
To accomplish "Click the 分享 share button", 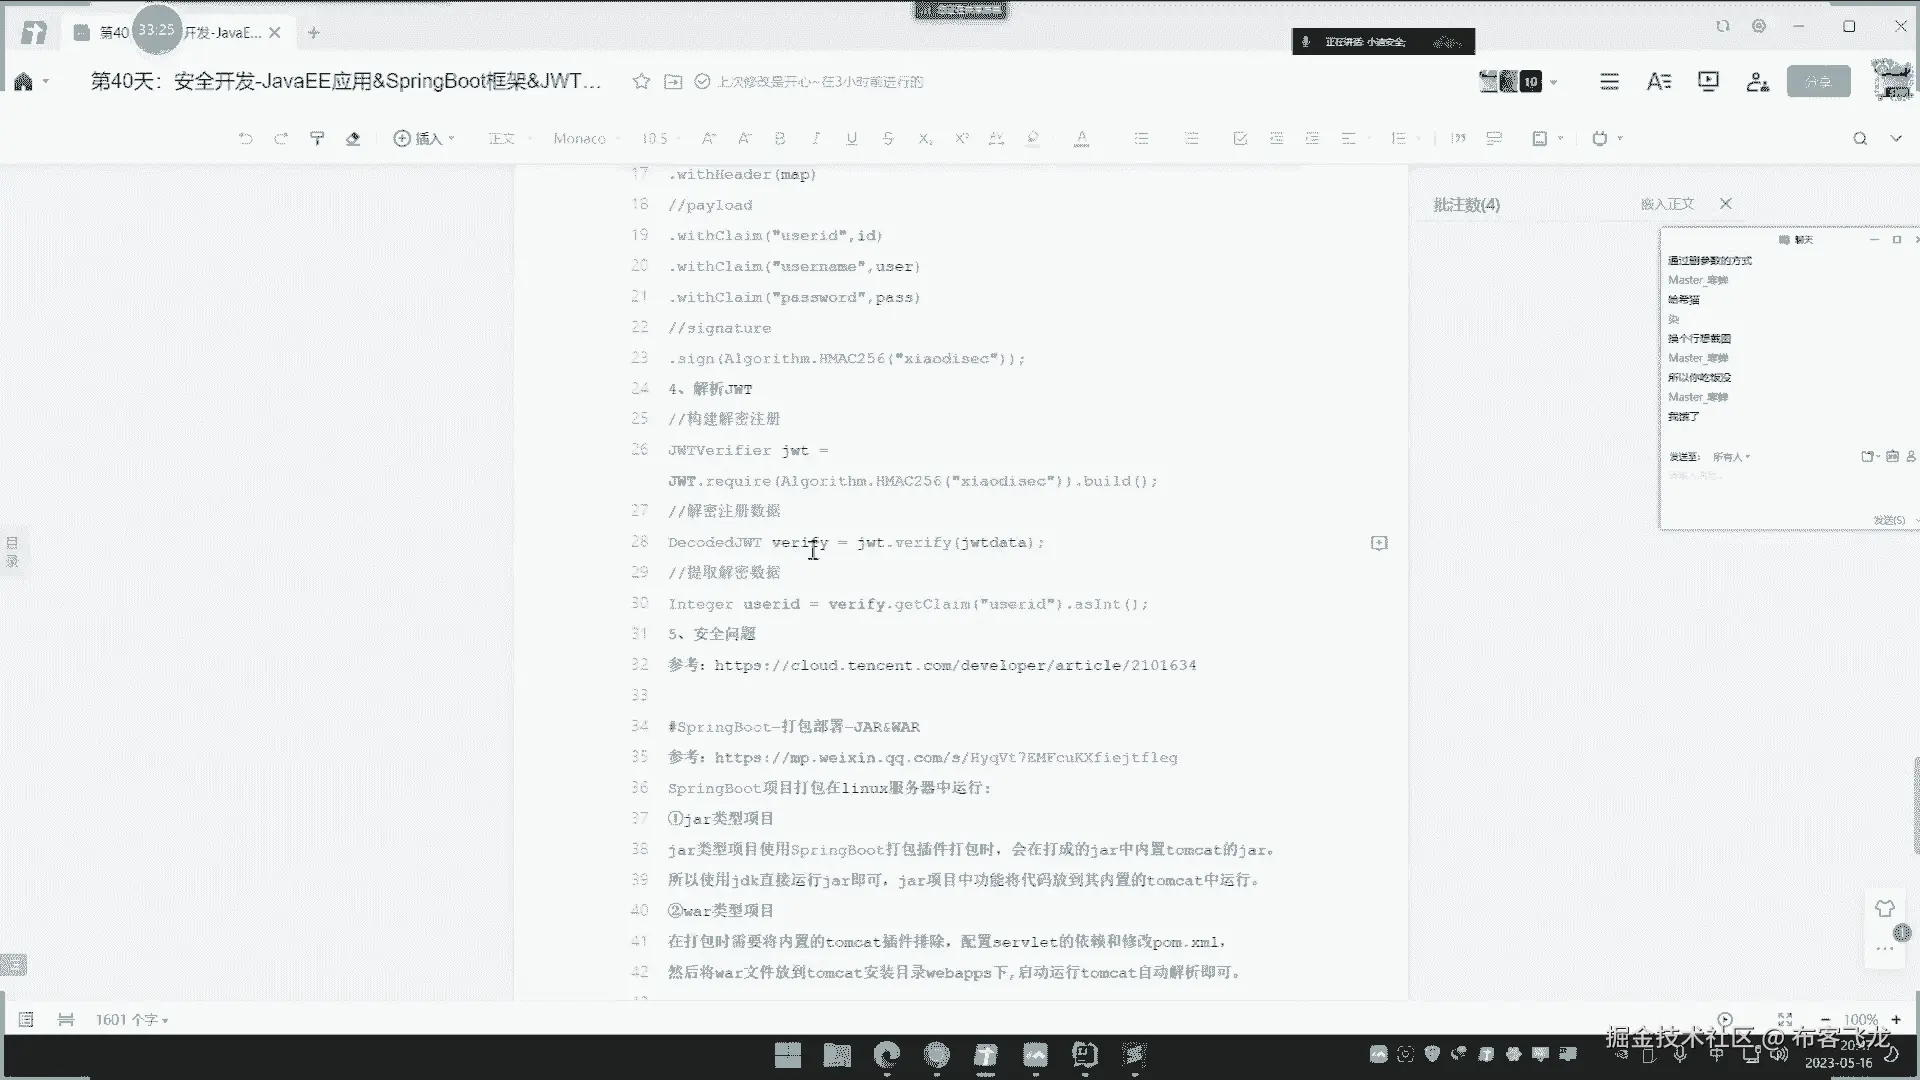I will [1818, 82].
